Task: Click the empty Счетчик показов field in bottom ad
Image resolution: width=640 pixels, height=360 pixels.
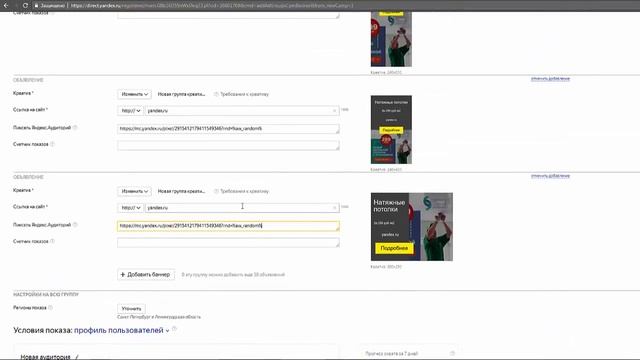Action: click(x=228, y=242)
